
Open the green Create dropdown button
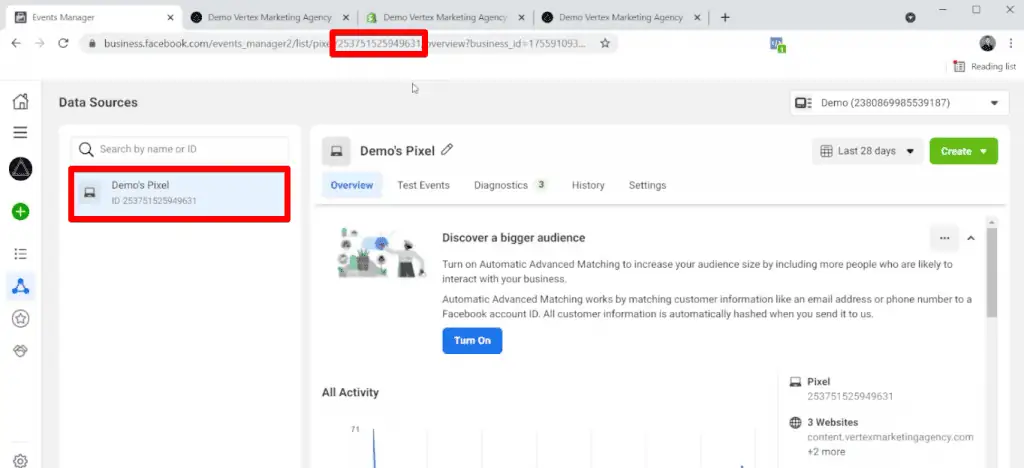(963, 151)
